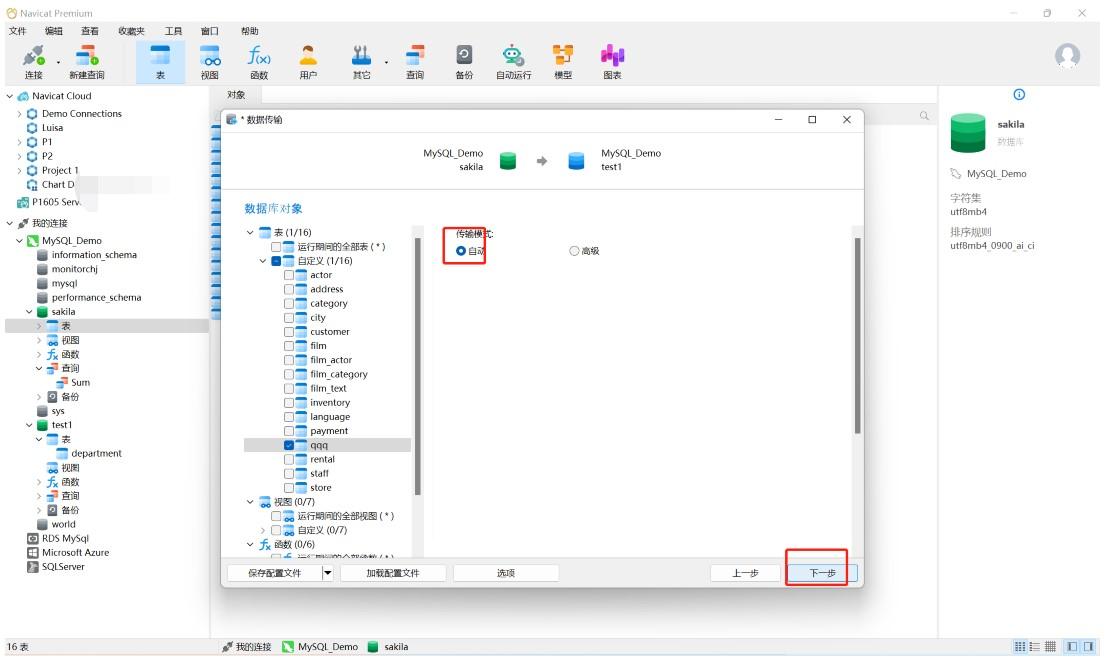Open 新建查询 (New Query) from the toolbar
Screen dimensions: 1105x659
coord(86,60)
